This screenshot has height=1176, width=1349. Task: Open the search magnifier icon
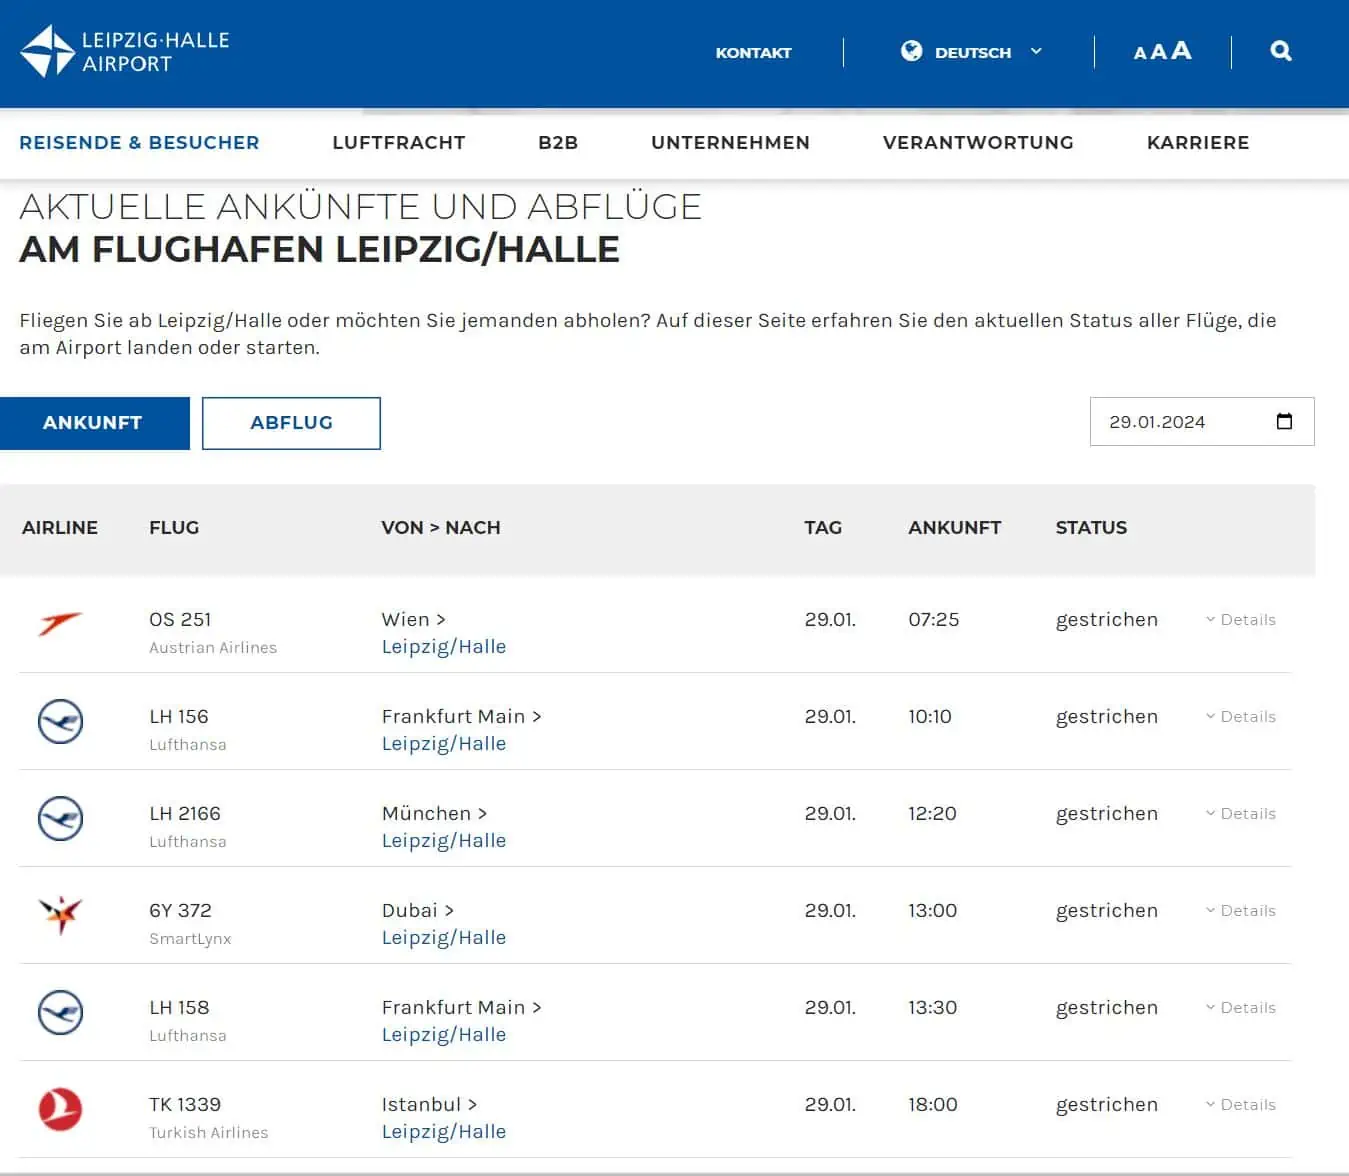[1280, 51]
